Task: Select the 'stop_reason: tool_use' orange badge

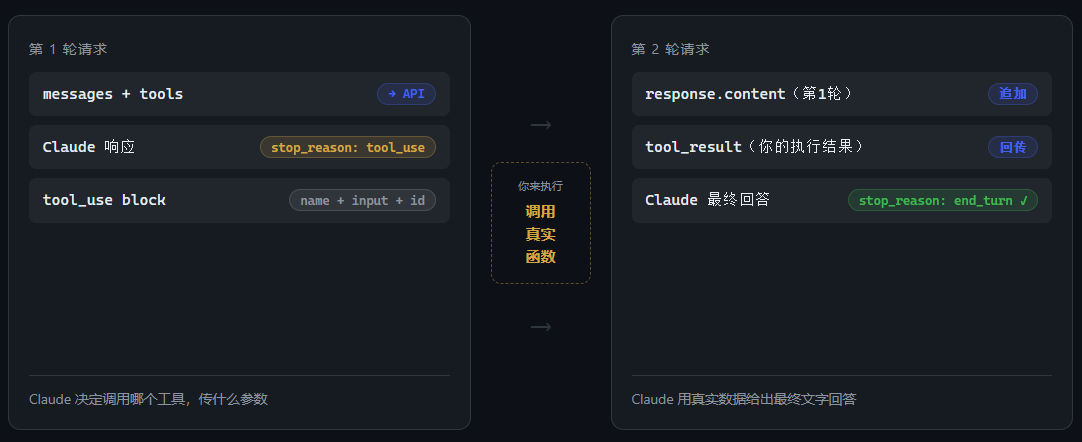Action: pyautogui.click(x=347, y=147)
